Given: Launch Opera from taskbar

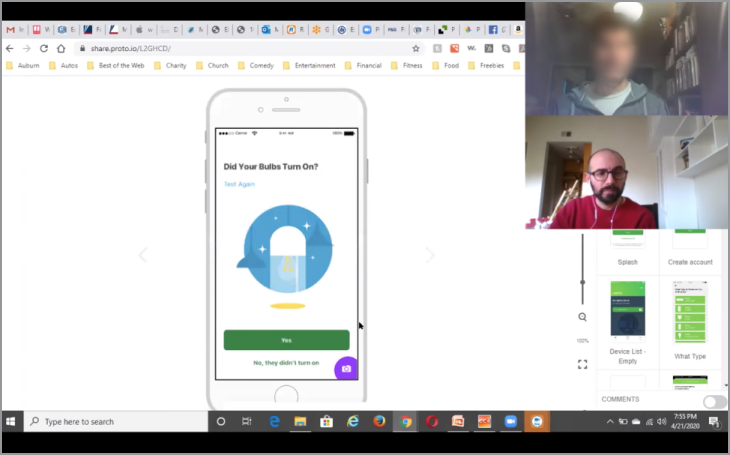Looking at the screenshot, I should coord(432,421).
